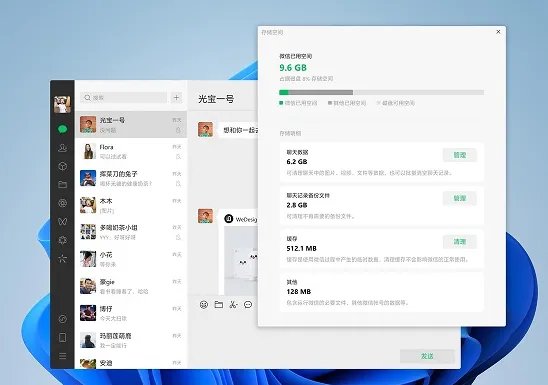Open the Mini Programs circle icon in sidebar
This screenshot has width=548, height=385.
[x=63, y=319]
